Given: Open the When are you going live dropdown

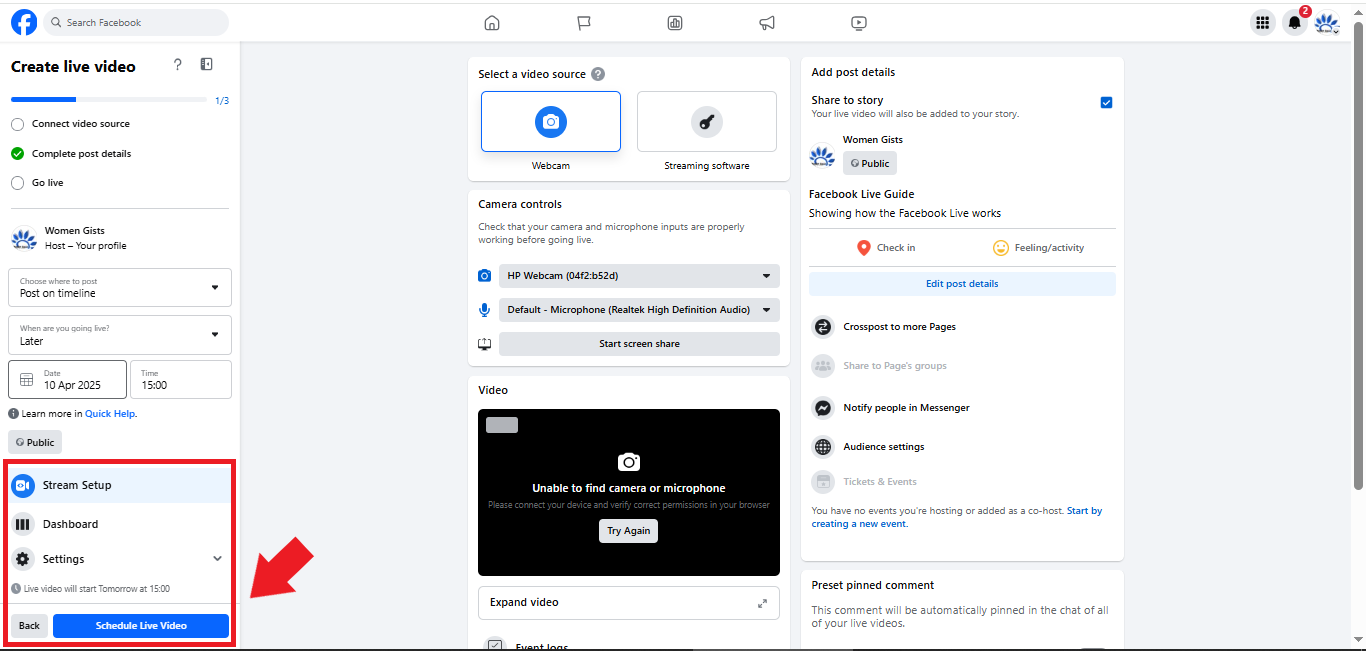Looking at the screenshot, I should (120, 335).
